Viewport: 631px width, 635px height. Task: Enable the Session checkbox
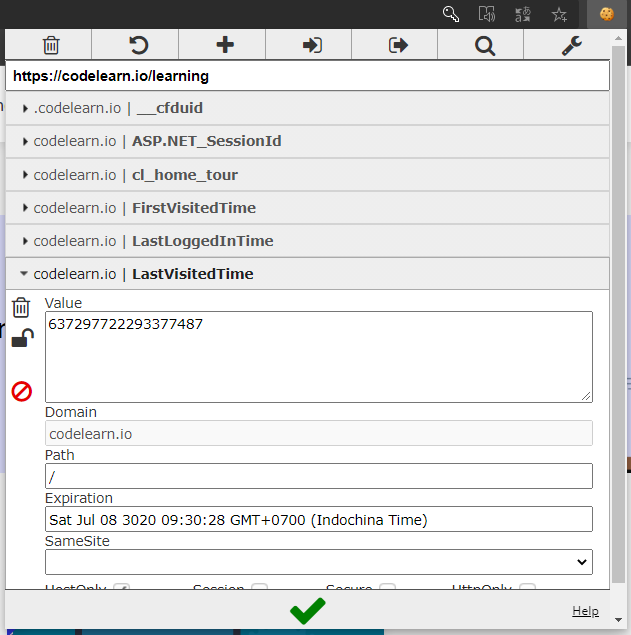pos(259,589)
